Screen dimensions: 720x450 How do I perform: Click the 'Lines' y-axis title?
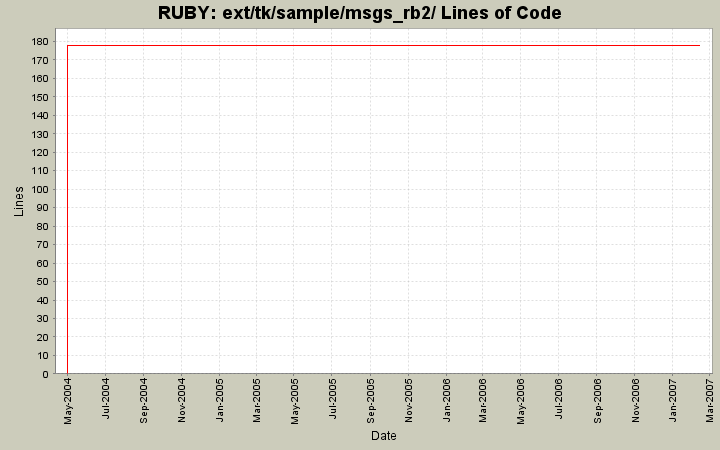point(18,201)
